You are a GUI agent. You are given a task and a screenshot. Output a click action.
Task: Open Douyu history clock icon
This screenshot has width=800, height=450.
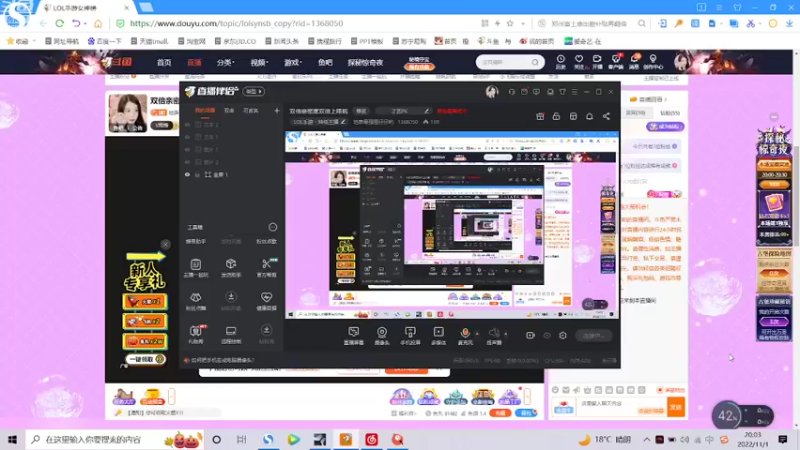561,62
